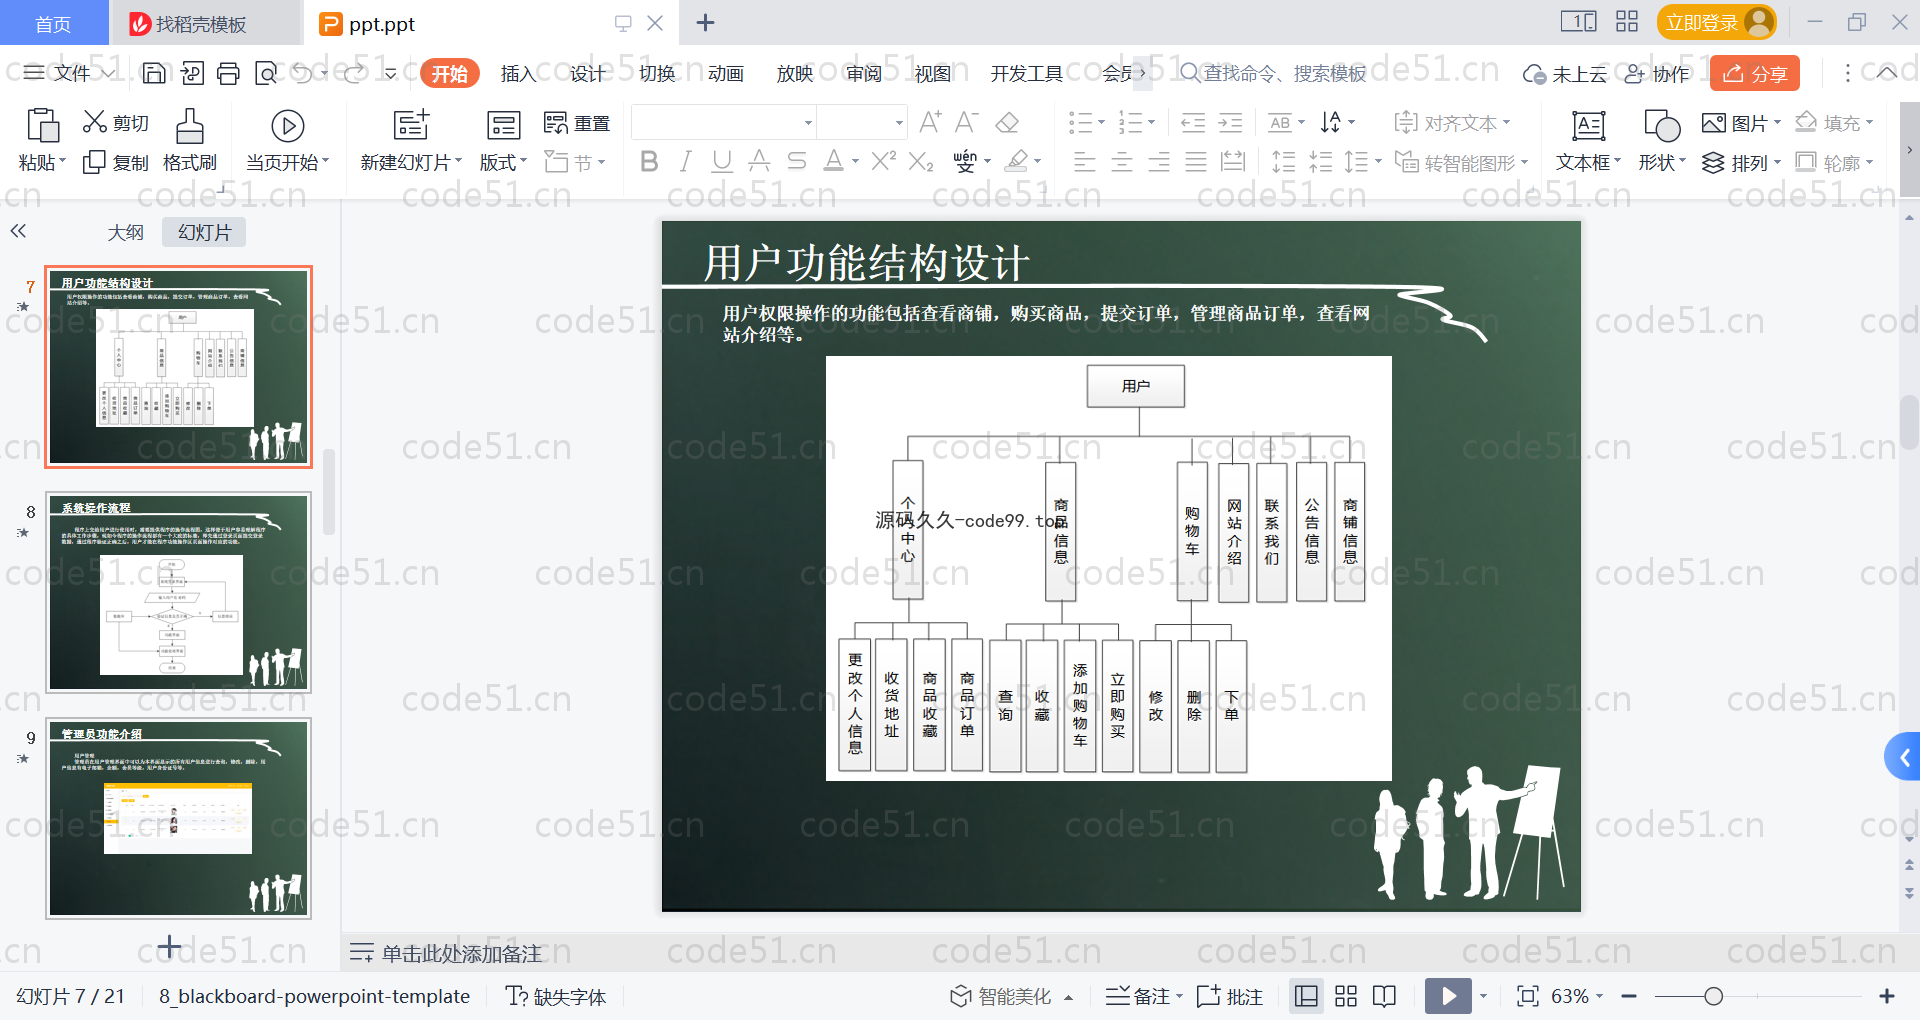Open the Design ribbon tab
This screenshot has width=1920, height=1020.
coord(587,73)
